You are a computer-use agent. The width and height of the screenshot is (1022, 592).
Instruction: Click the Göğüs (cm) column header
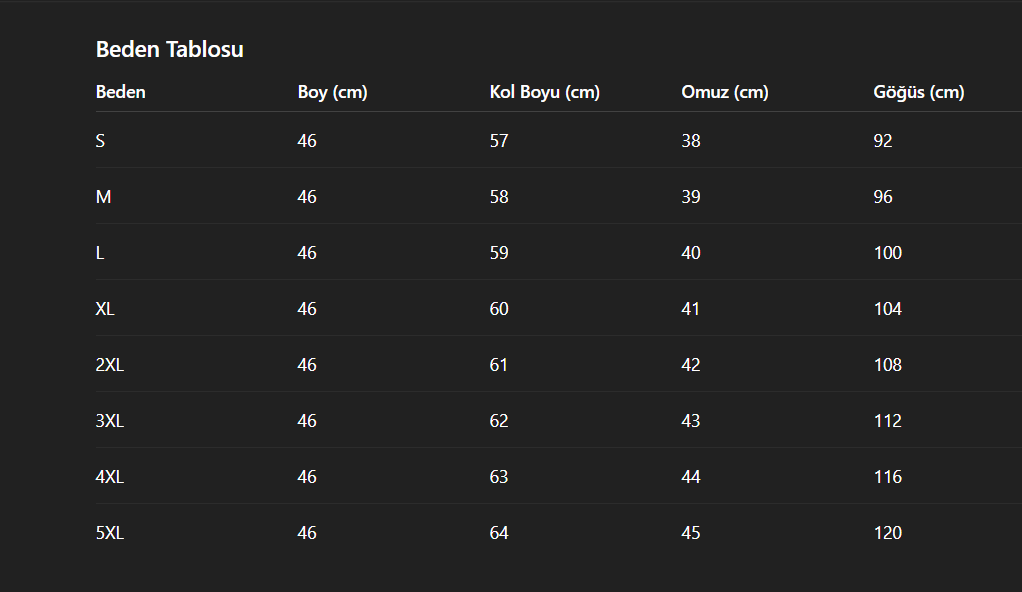pyautogui.click(x=918, y=92)
